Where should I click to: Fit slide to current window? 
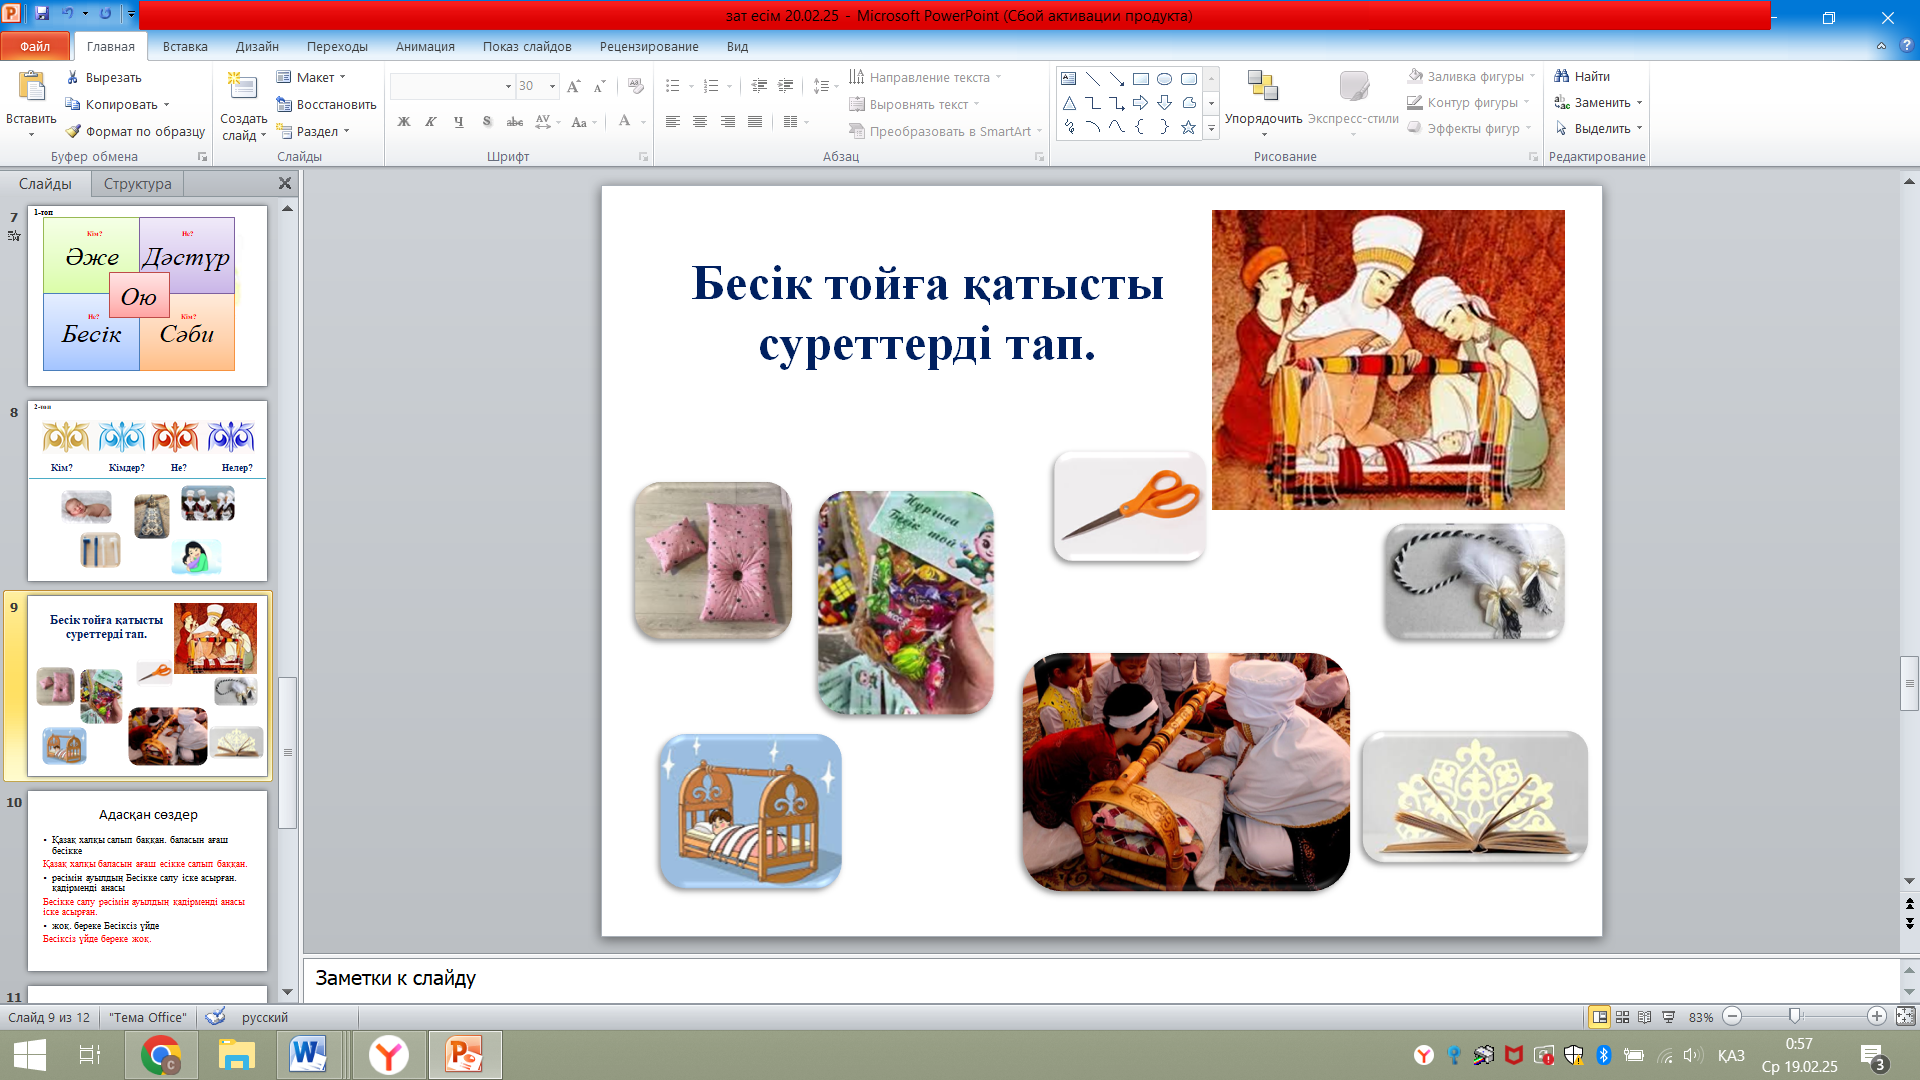pyautogui.click(x=1905, y=1017)
